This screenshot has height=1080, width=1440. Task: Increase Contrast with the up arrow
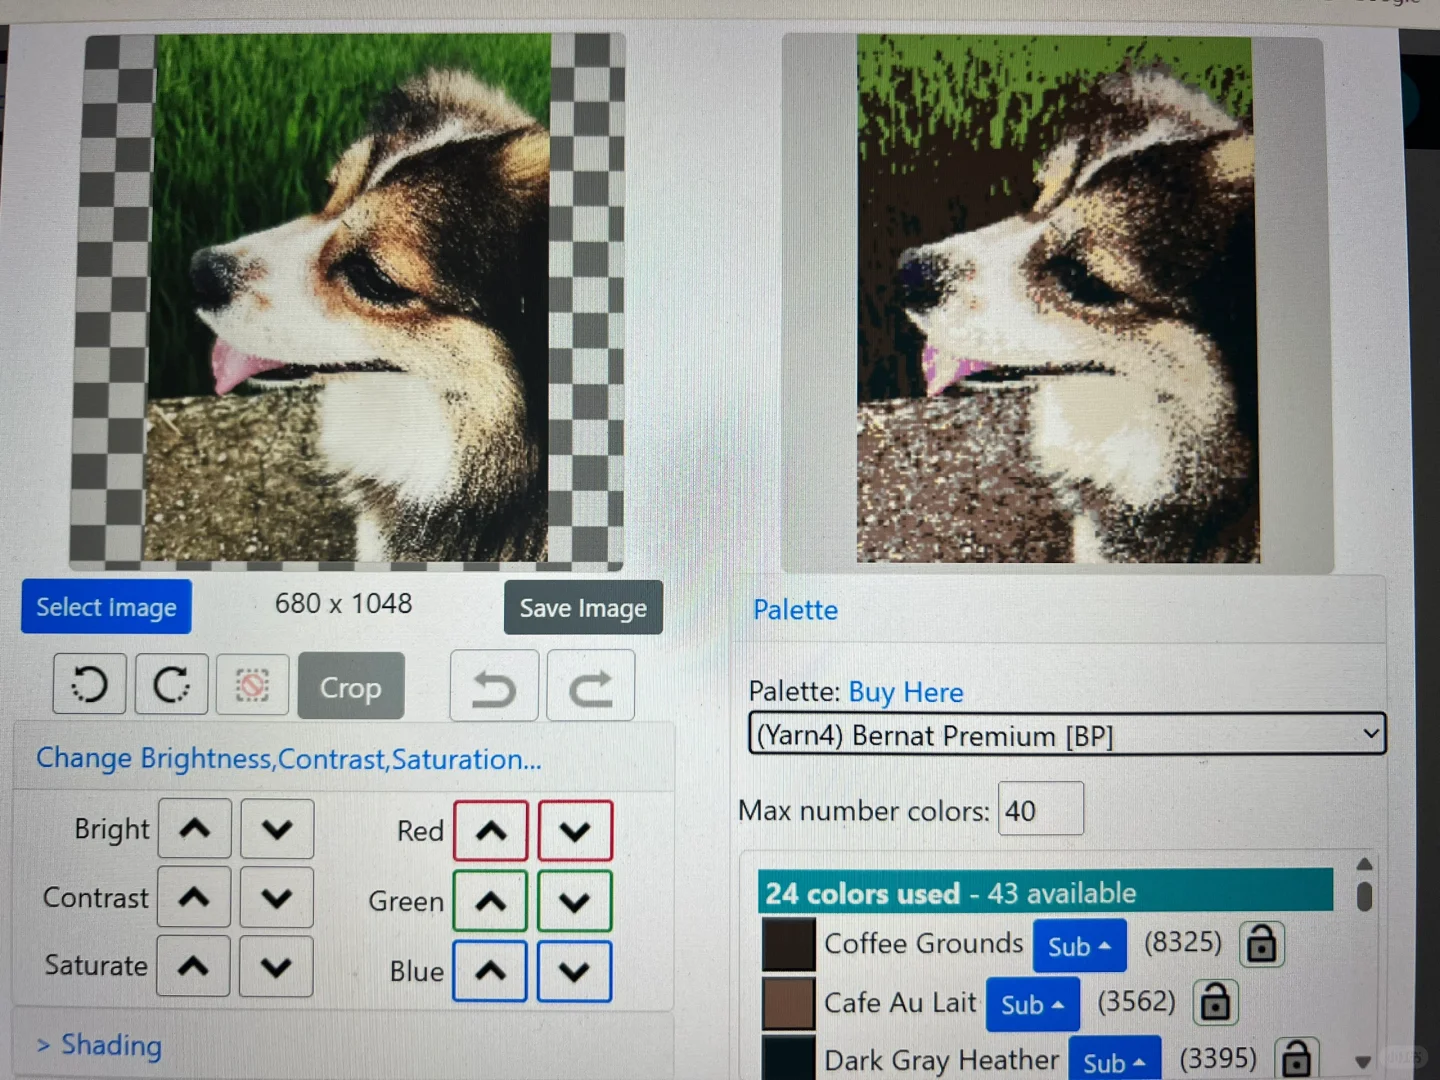[x=193, y=897]
